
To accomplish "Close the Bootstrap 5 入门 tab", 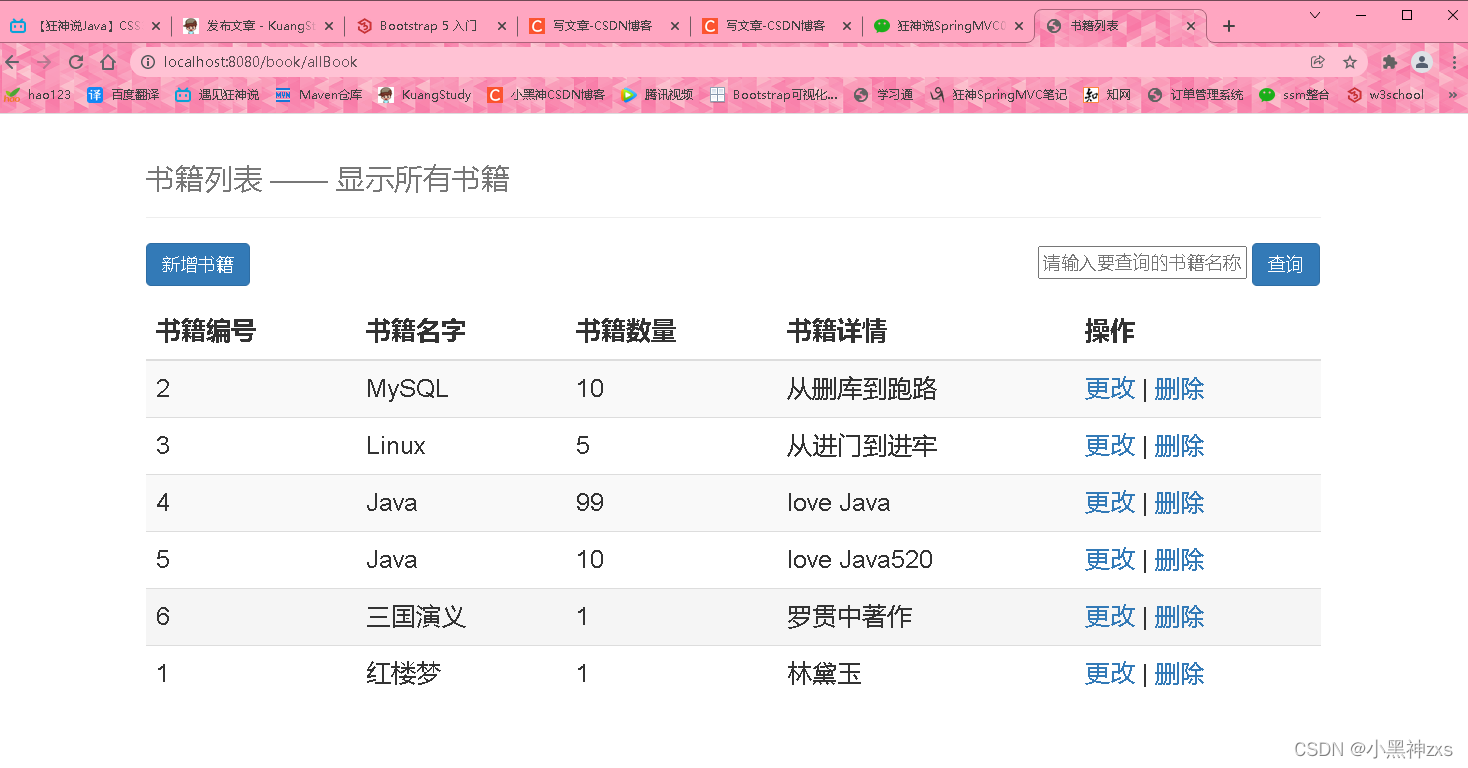I will click(x=501, y=26).
